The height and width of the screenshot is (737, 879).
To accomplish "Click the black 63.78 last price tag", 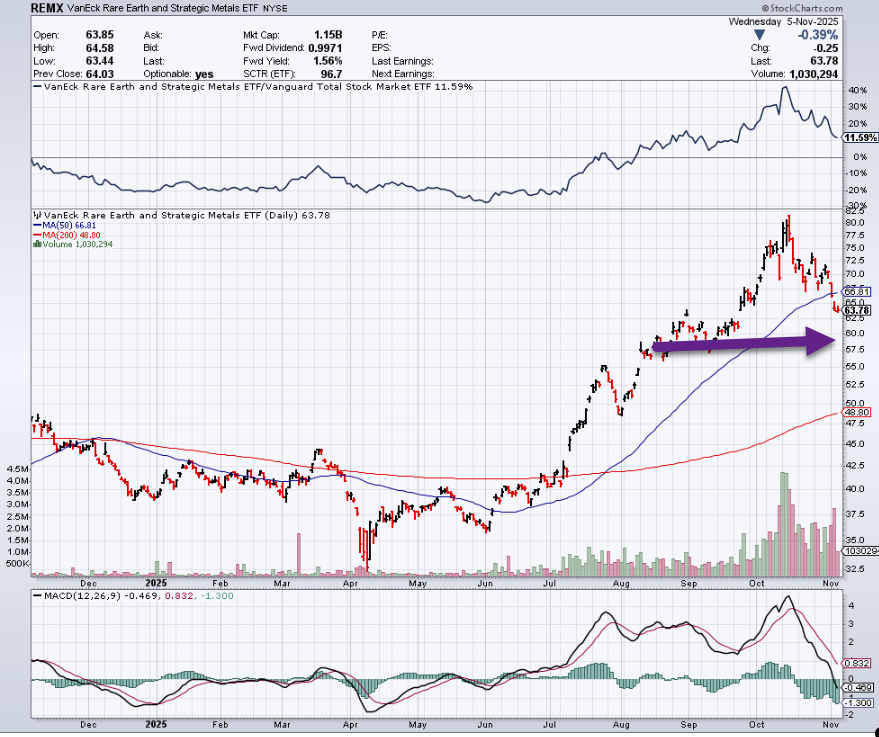I will pos(858,310).
